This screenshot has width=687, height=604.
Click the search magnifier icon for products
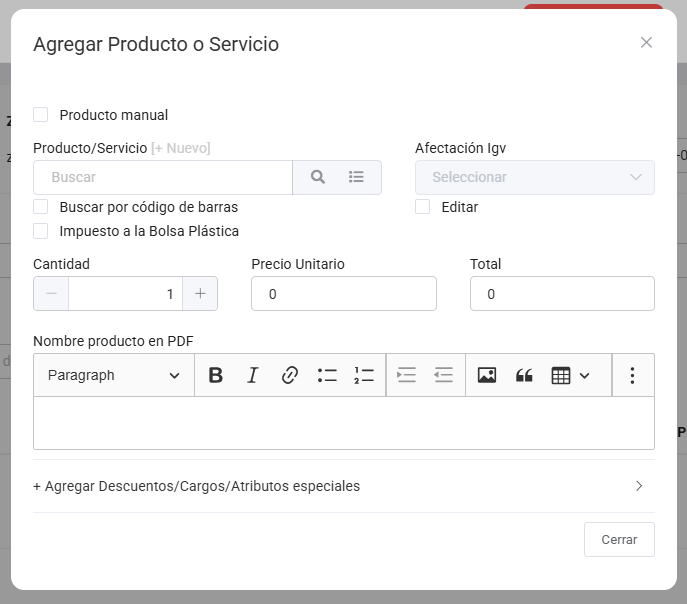[318, 177]
